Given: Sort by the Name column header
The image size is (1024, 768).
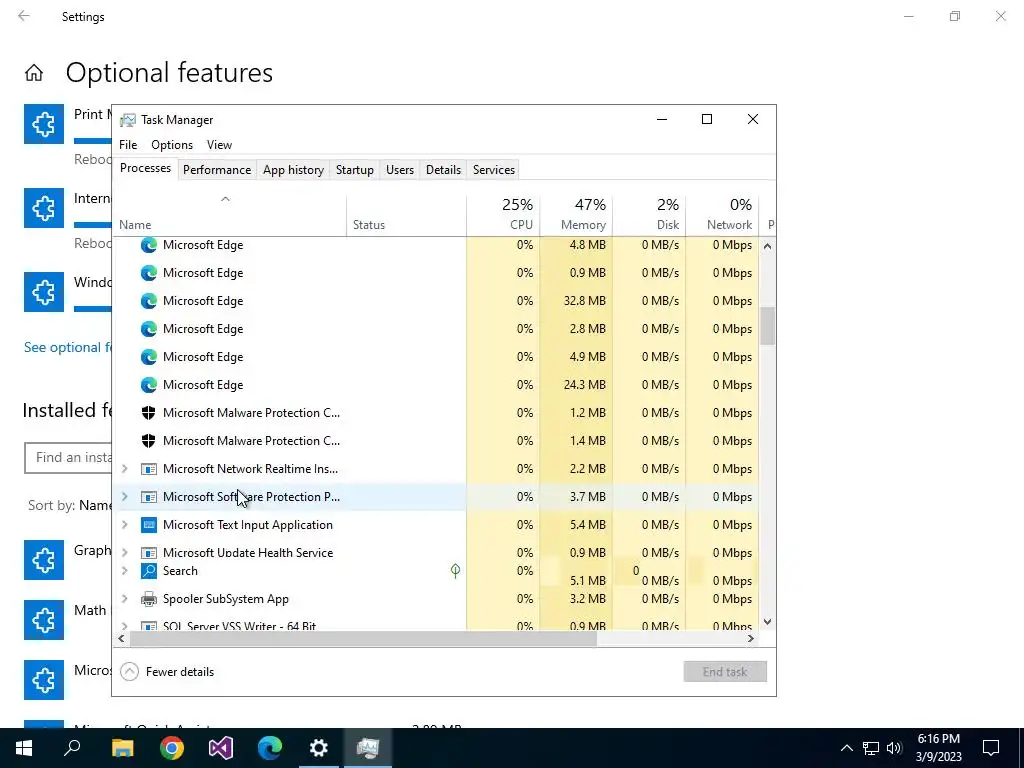Looking at the screenshot, I should 230,214.
